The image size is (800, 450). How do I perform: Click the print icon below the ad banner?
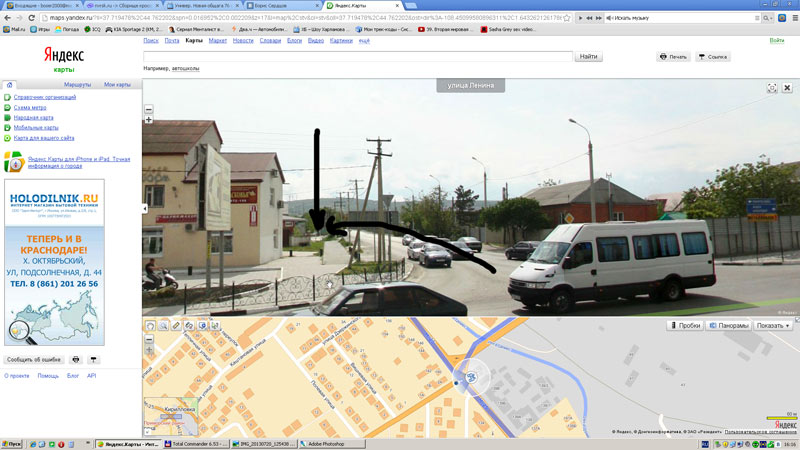(76, 359)
